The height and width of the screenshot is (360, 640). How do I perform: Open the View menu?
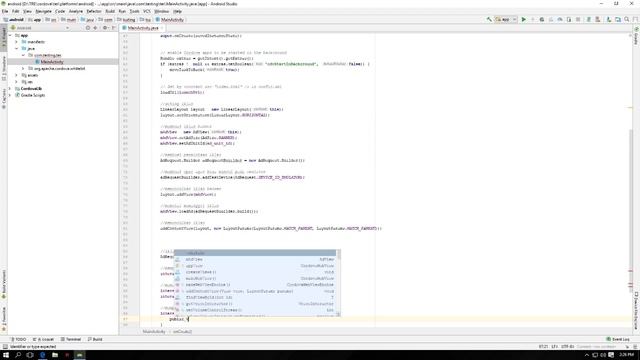[x=27, y=11]
